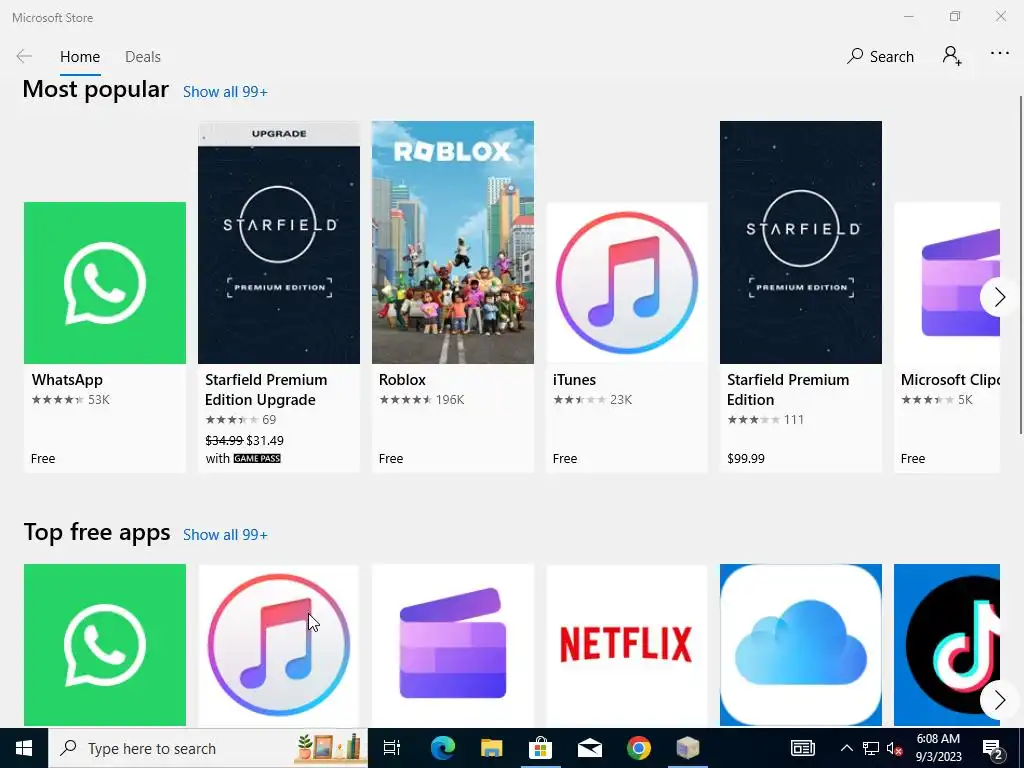Screen dimensions: 1024x768
Task: Open Search in the Store
Action: [x=880, y=57]
